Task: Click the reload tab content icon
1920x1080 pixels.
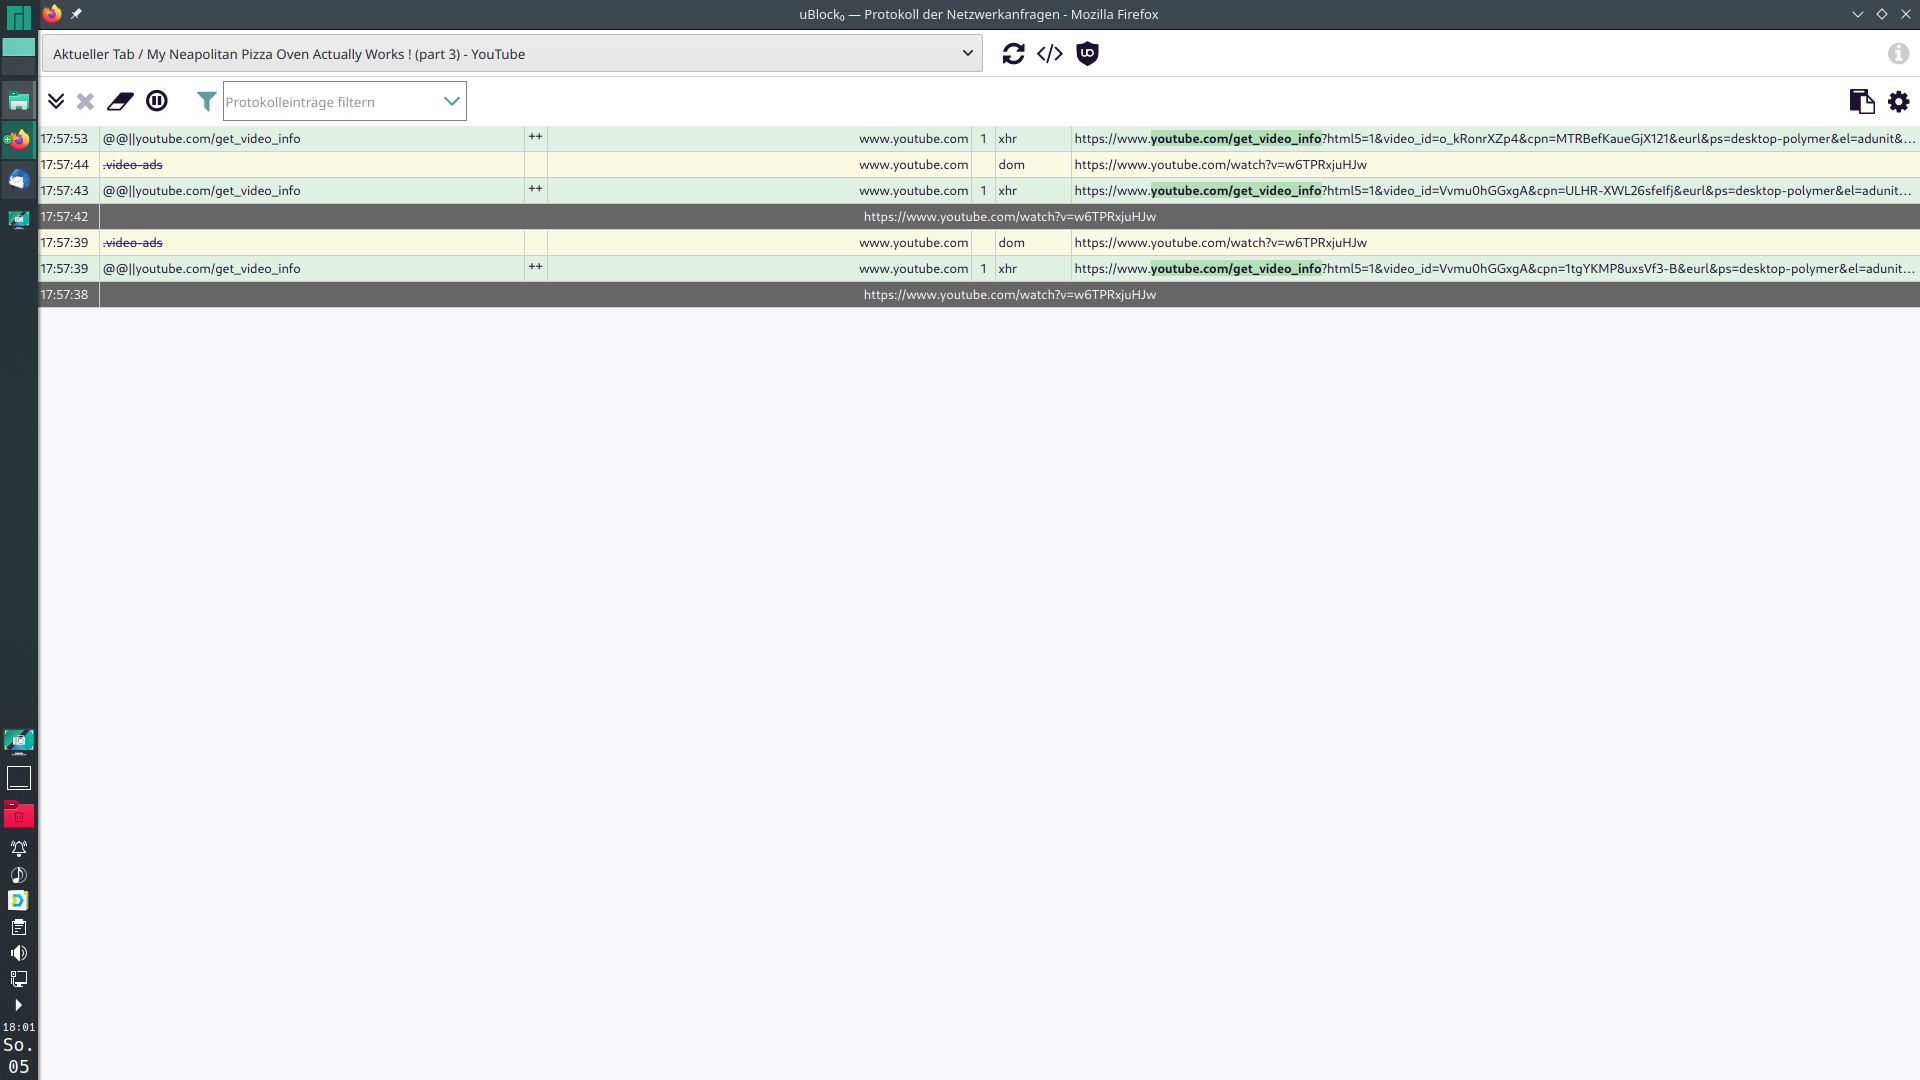Action: click(1013, 54)
